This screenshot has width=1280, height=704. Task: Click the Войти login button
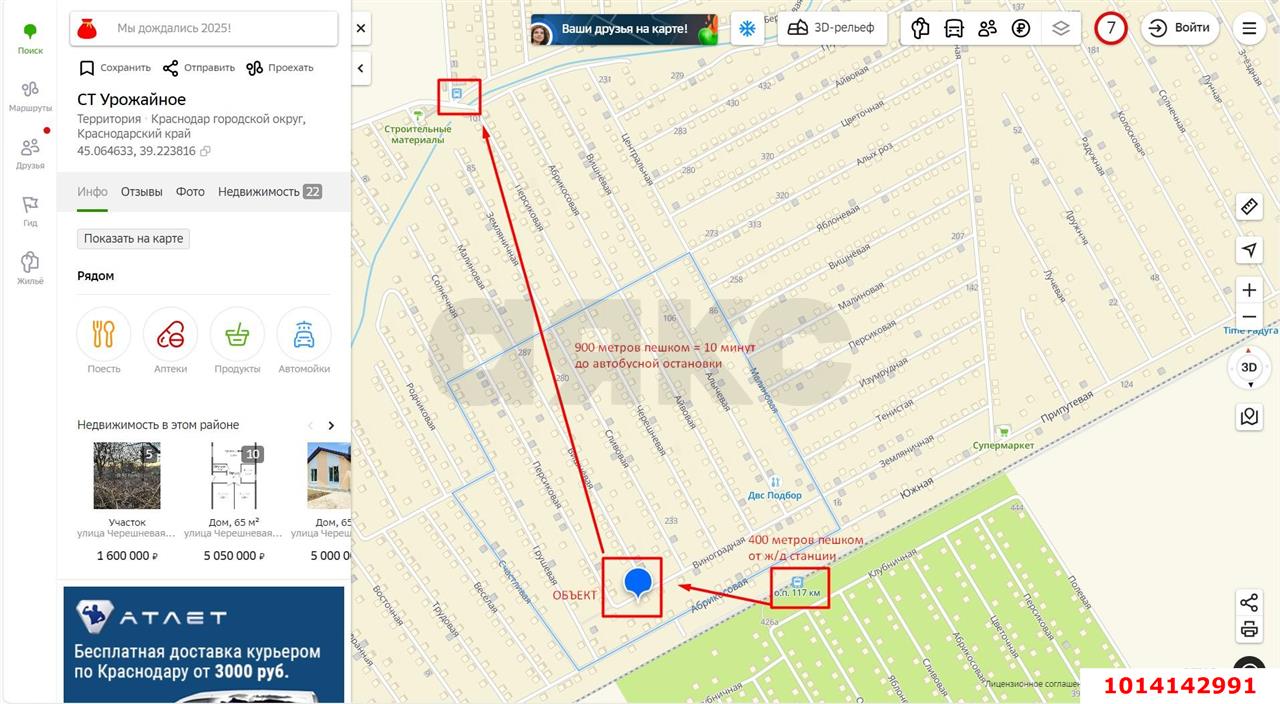(1181, 28)
